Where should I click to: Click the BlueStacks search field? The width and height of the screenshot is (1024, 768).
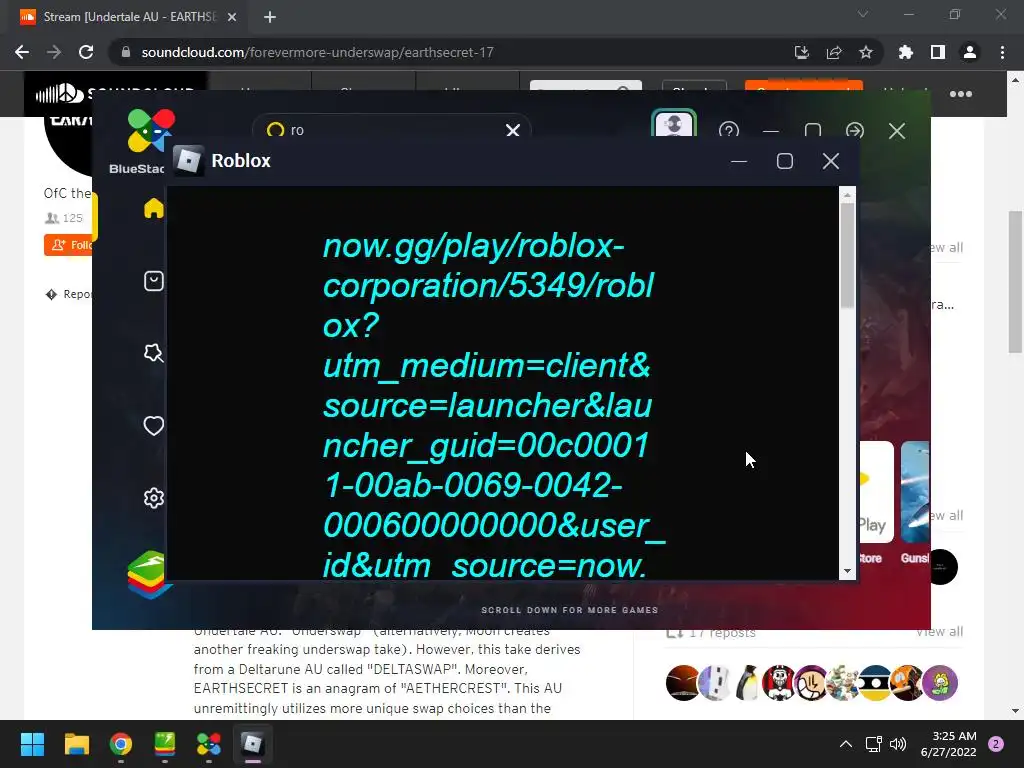[392, 130]
